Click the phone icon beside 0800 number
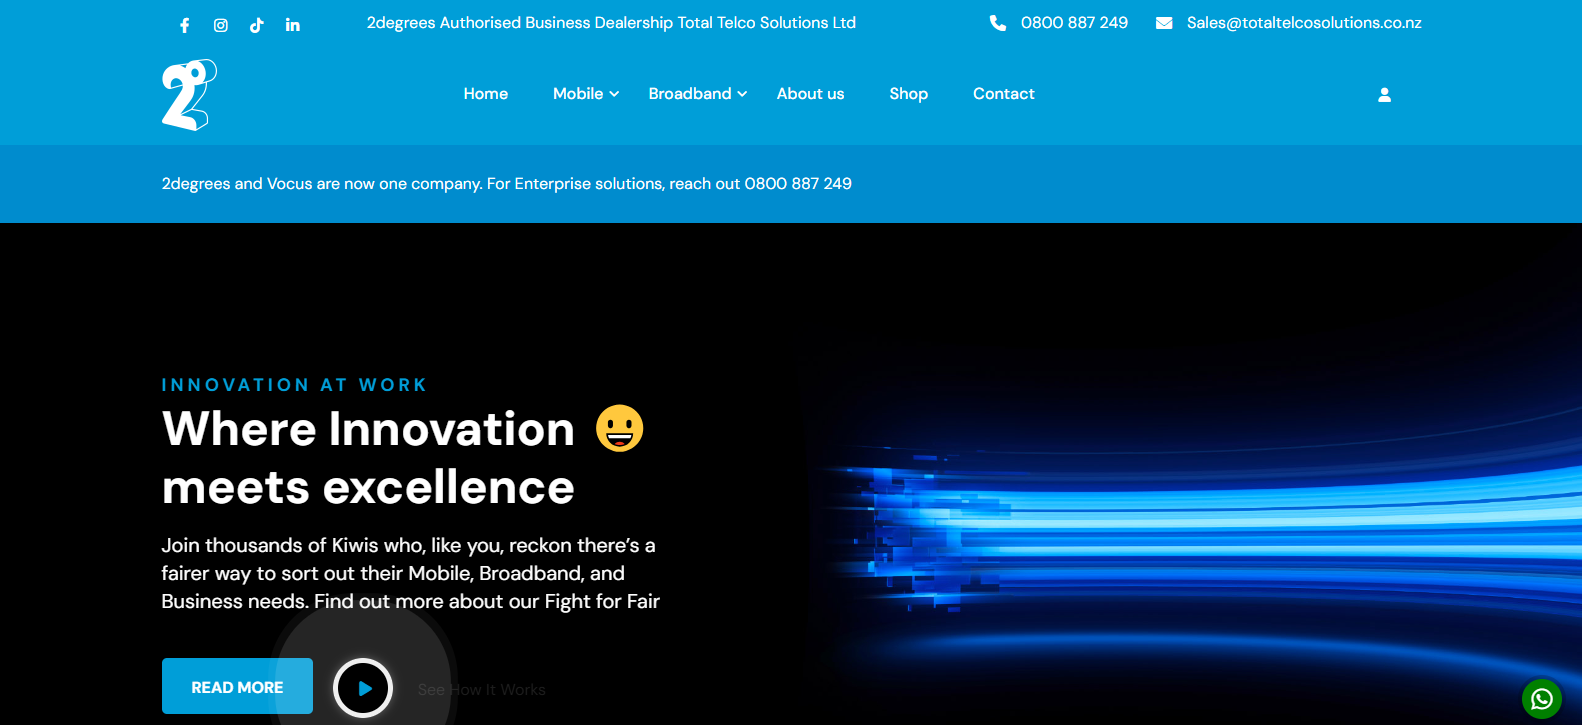 pyautogui.click(x=997, y=23)
